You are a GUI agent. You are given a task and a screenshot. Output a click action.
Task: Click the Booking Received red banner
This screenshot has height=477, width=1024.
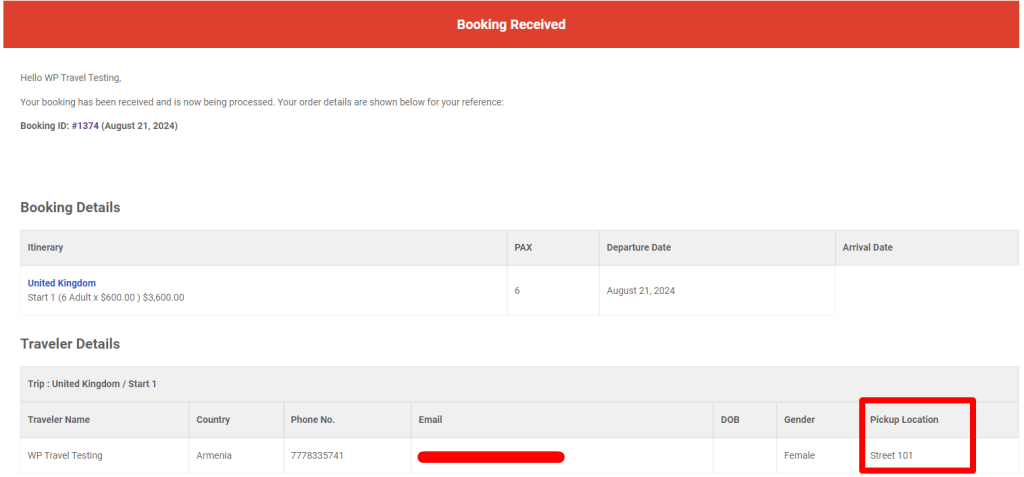tap(511, 24)
